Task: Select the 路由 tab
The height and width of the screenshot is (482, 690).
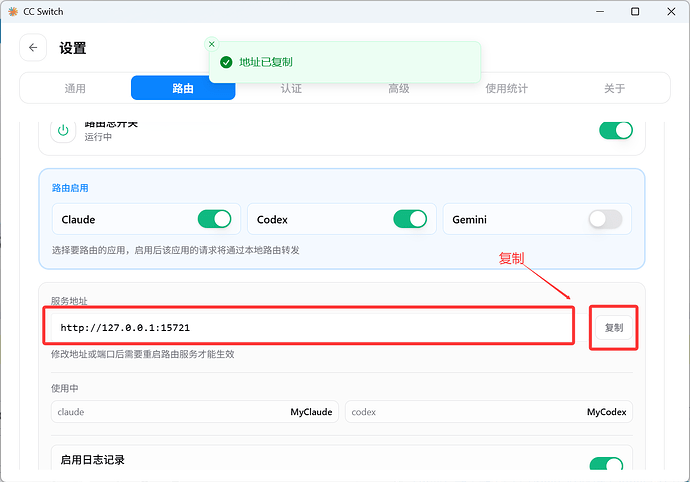Action: 183,88
